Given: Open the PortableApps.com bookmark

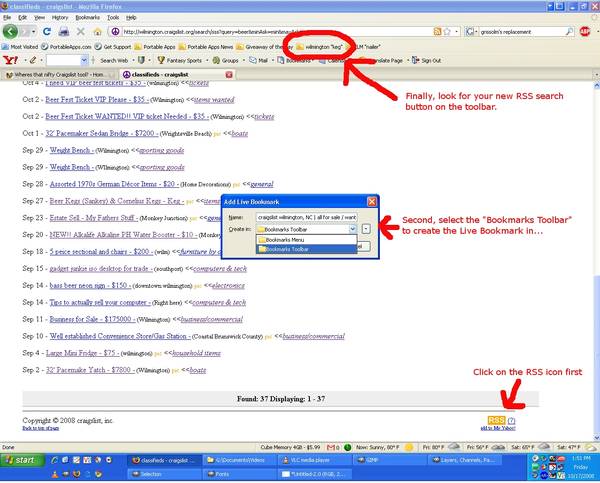Looking at the screenshot, I should click(66, 47).
